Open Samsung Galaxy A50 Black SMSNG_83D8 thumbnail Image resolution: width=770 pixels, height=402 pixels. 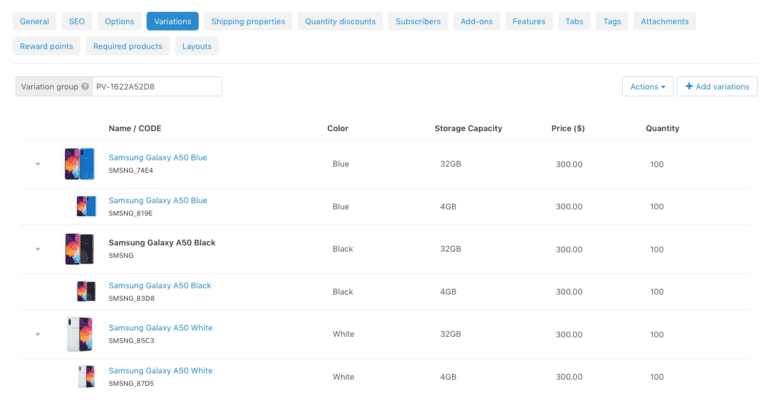click(x=86, y=292)
